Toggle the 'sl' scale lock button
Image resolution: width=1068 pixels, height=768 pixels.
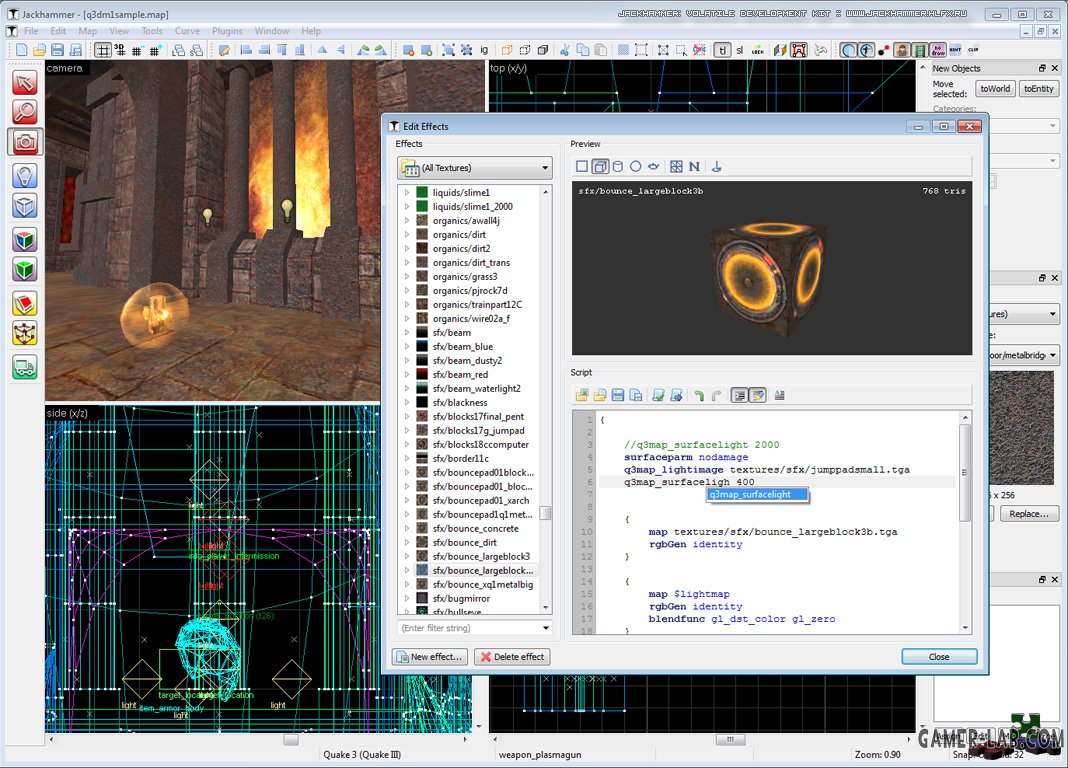[x=740, y=50]
